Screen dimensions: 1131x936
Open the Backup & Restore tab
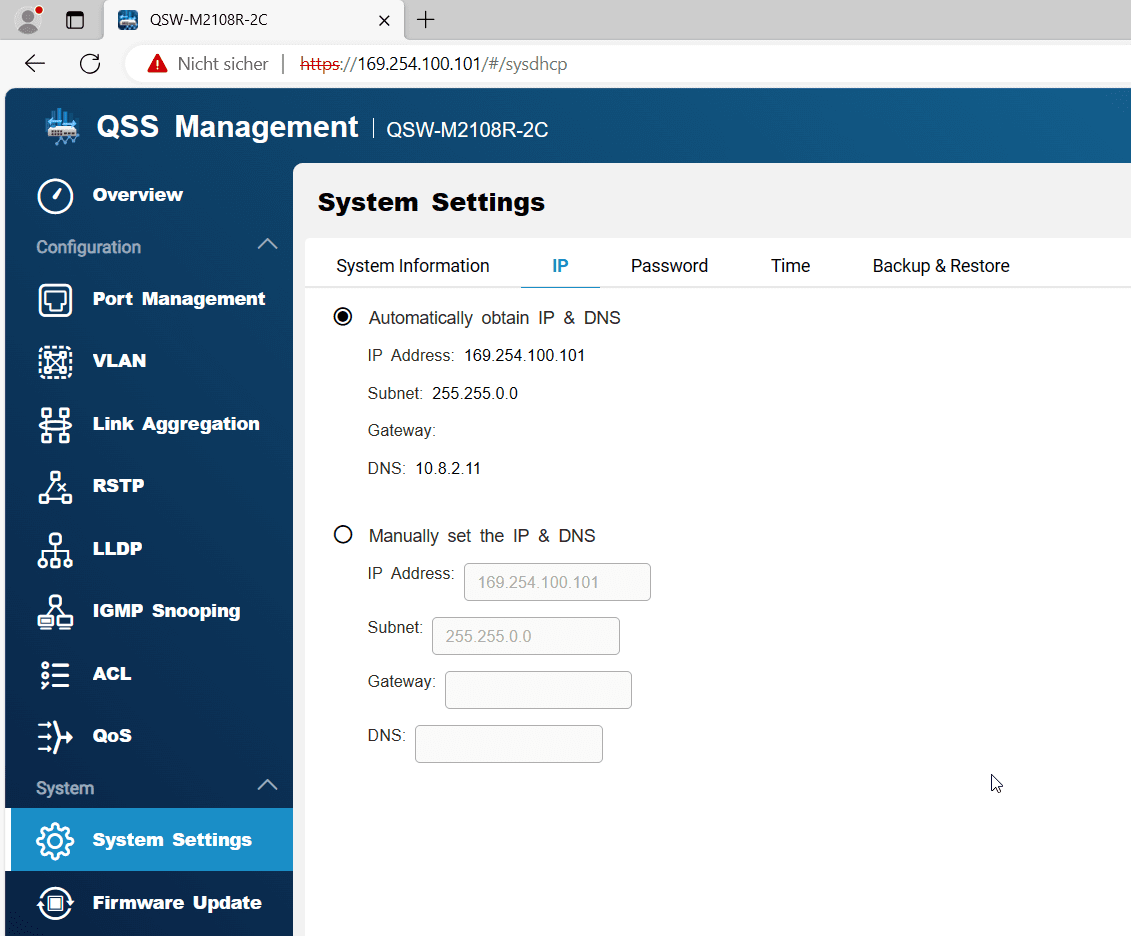[x=941, y=266]
